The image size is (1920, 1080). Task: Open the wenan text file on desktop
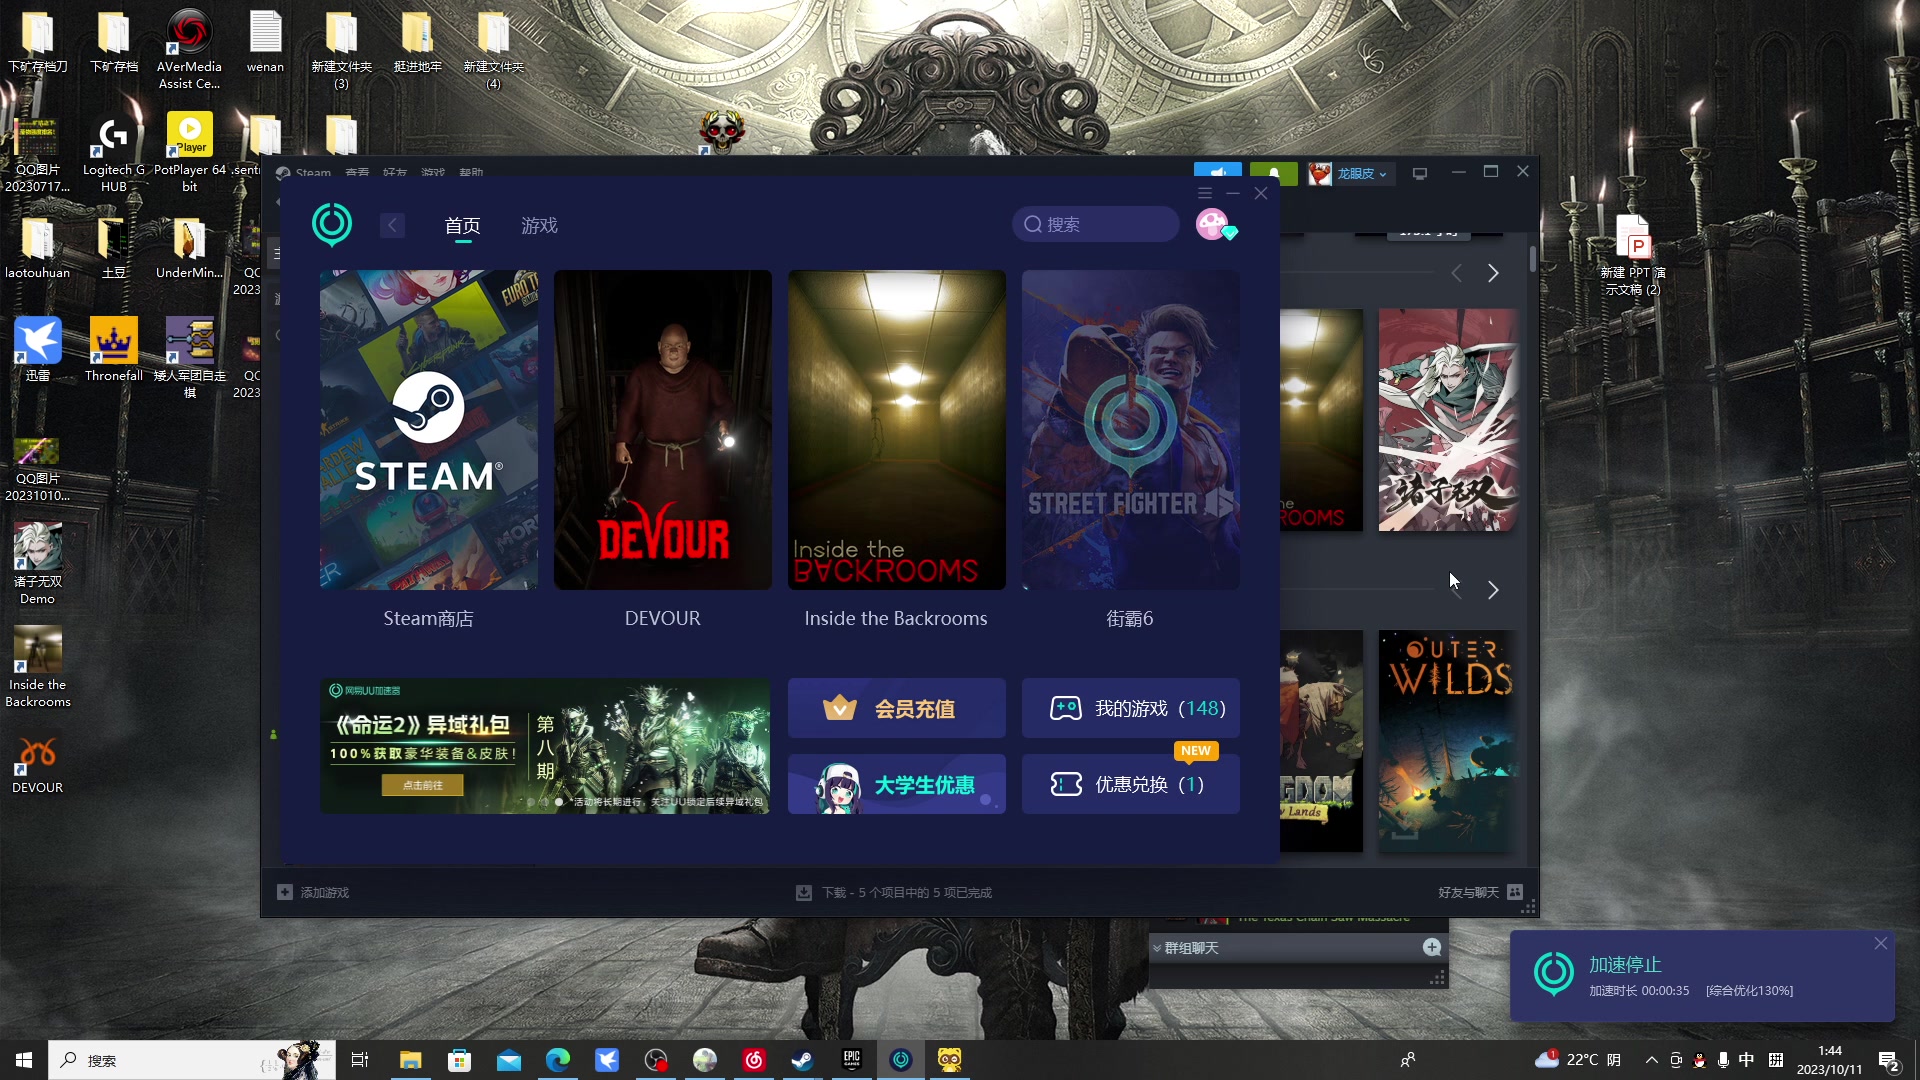click(x=265, y=42)
